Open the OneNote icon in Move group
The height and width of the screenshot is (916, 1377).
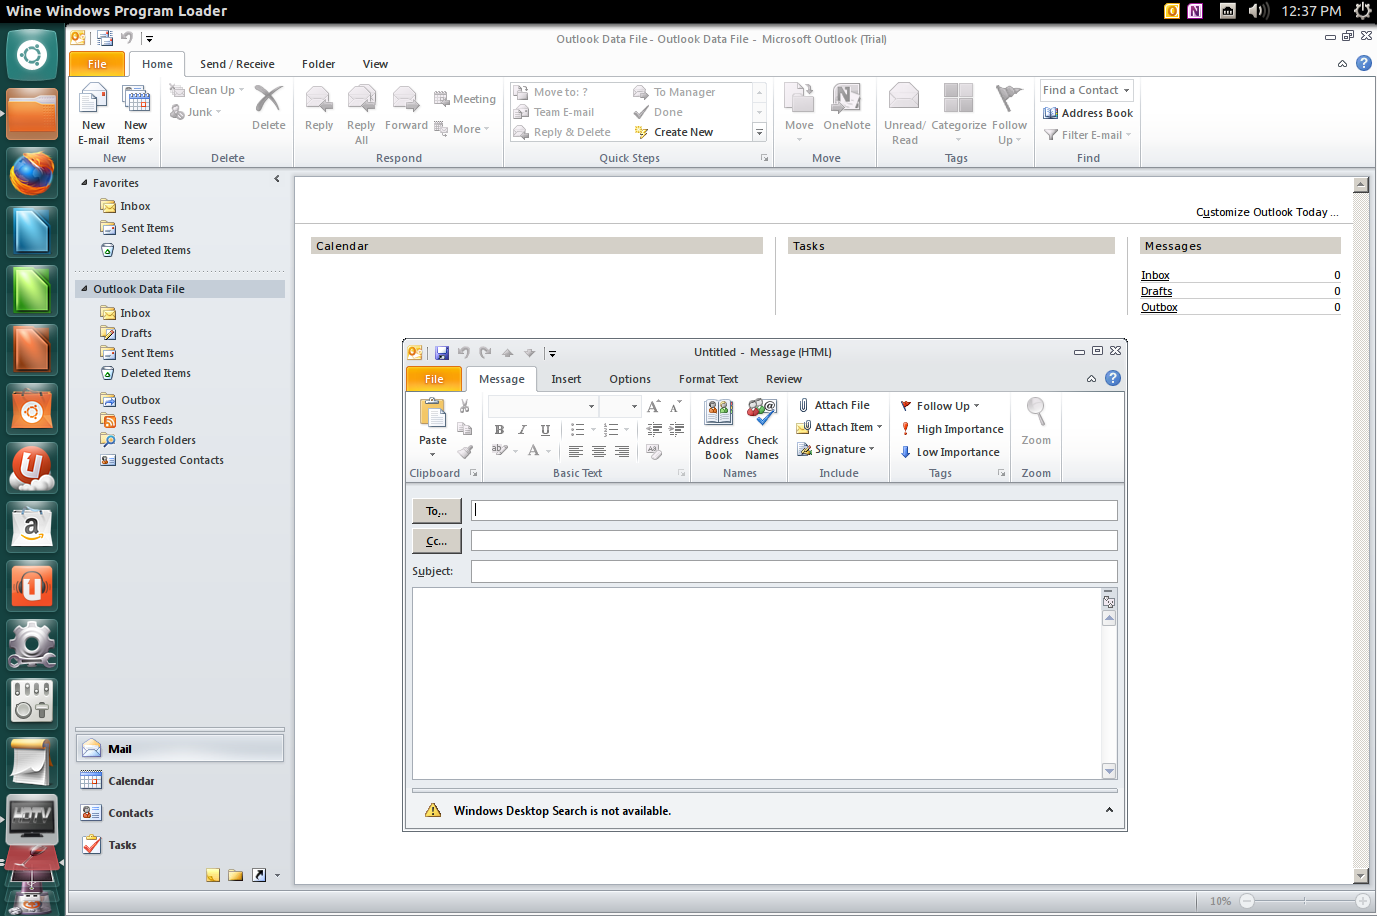(847, 98)
